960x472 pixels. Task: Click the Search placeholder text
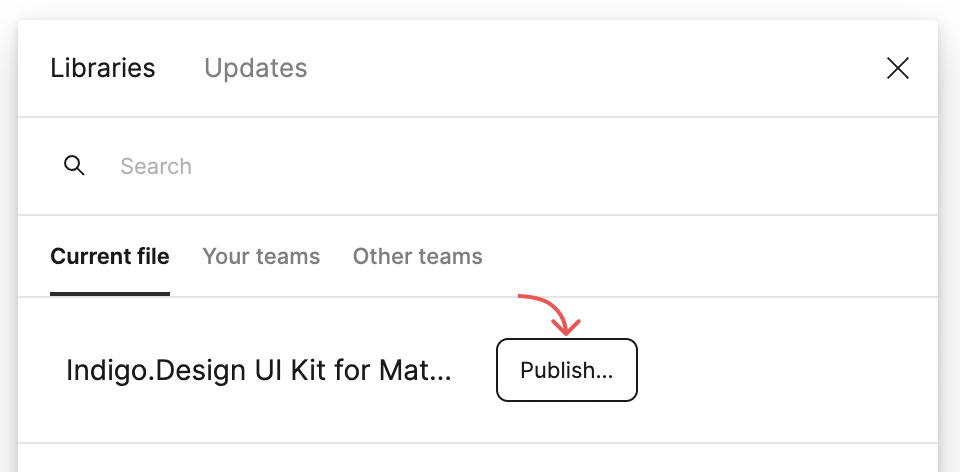(x=156, y=166)
